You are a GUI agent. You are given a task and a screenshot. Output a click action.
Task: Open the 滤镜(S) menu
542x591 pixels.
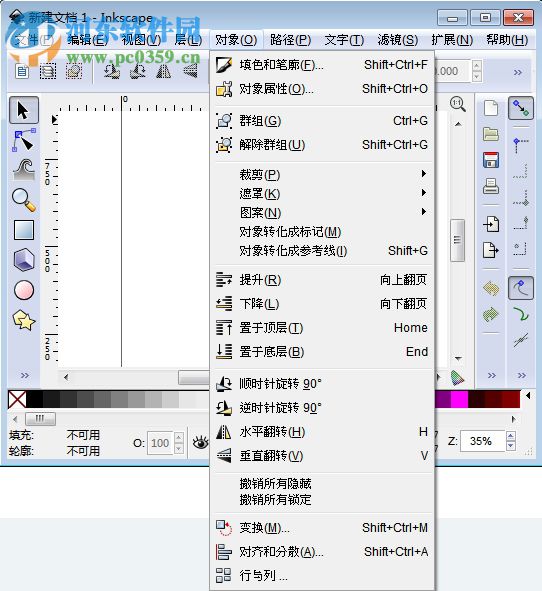click(x=398, y=40)
